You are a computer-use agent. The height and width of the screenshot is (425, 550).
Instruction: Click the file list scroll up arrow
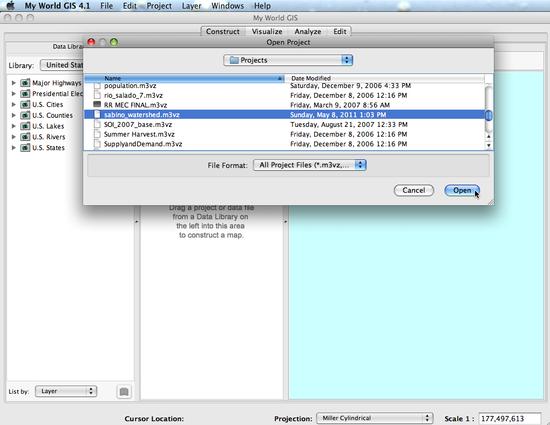click(x=489, y=136)
